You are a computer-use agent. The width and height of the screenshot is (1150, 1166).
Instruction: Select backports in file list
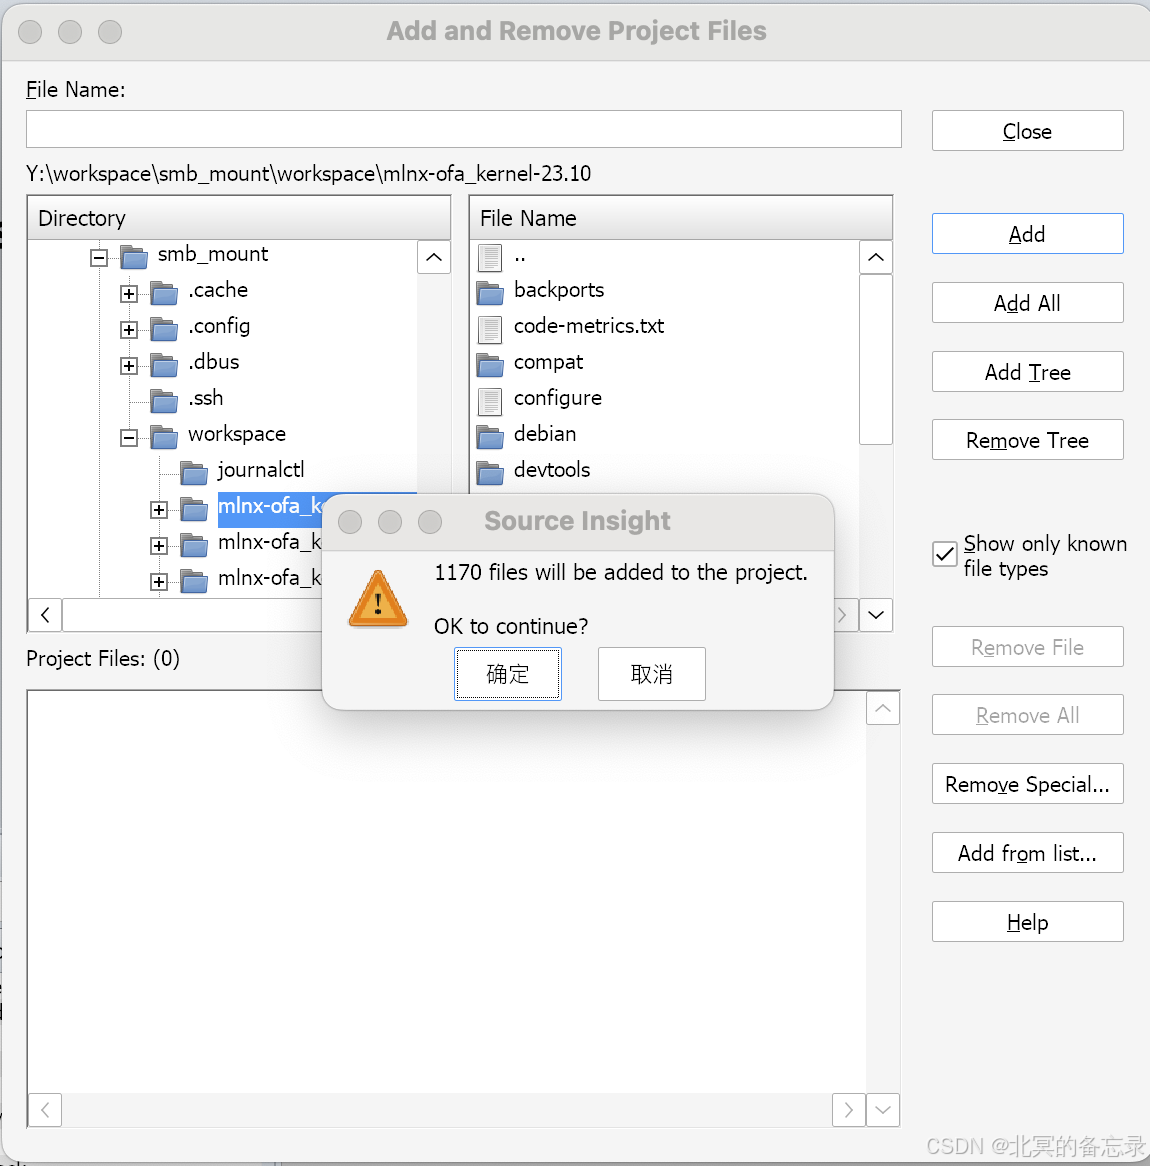coord(559,290)
